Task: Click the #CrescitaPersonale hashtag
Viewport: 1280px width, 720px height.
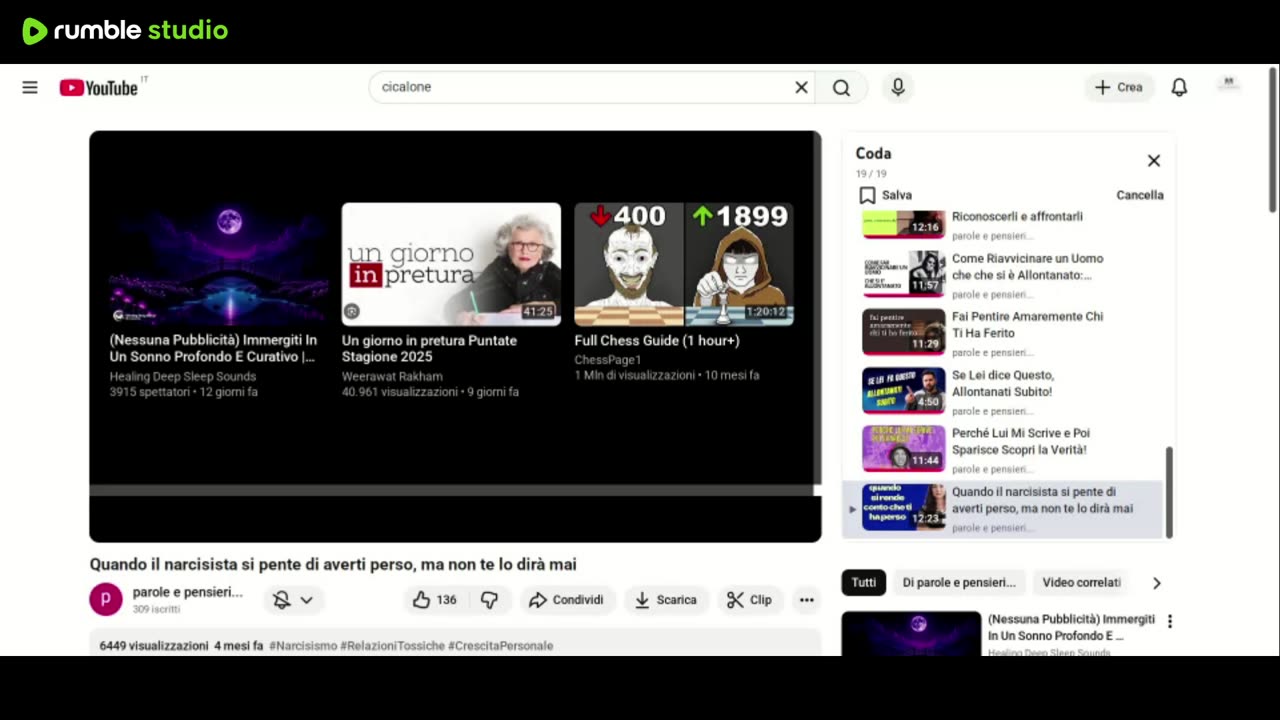Action: click(500, 646)
